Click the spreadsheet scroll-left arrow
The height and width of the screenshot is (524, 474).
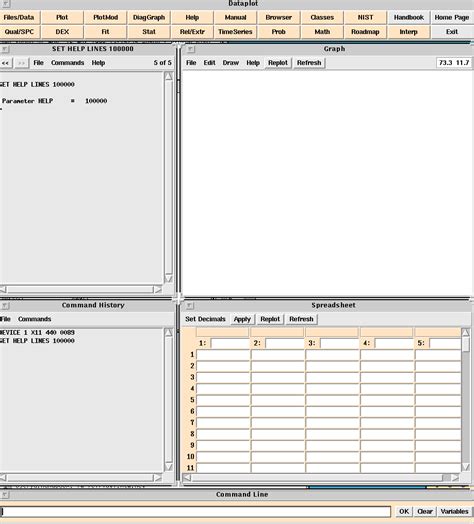(187, 478)
